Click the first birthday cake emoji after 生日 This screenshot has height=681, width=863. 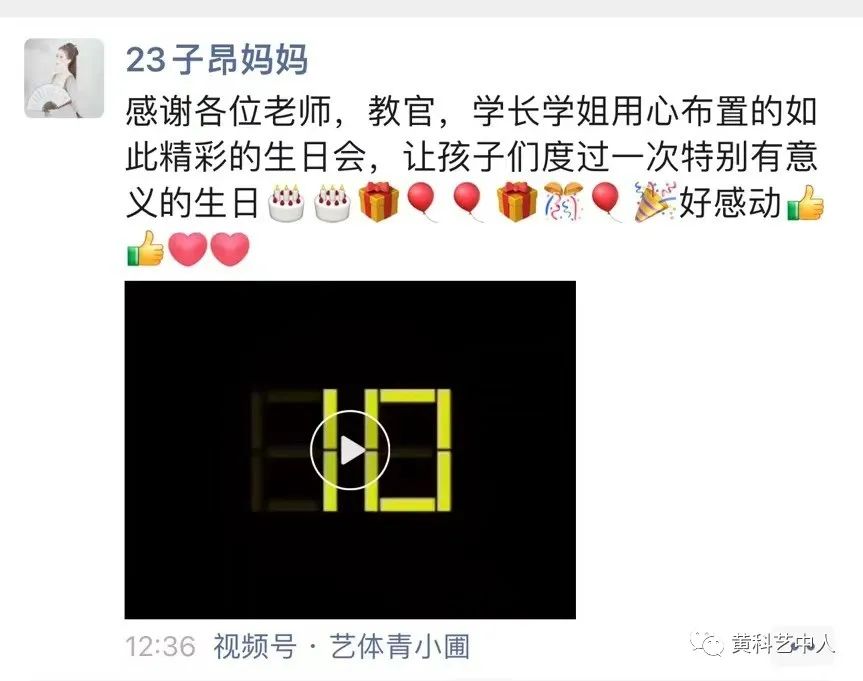(286, 203)
